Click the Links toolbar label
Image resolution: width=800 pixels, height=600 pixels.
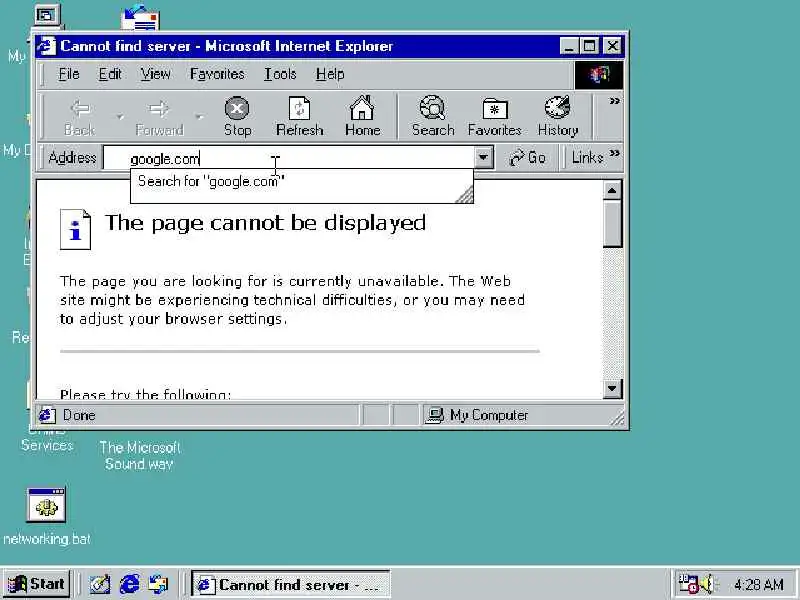tap(587, 158)
